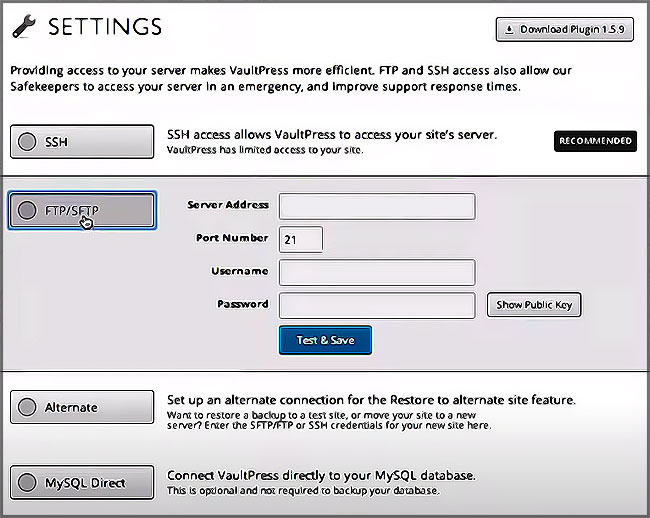This screenshot has height=518, width=650.
Task: Click the 'Username' label
Action: pyautogui.click(x=240, y=271)
